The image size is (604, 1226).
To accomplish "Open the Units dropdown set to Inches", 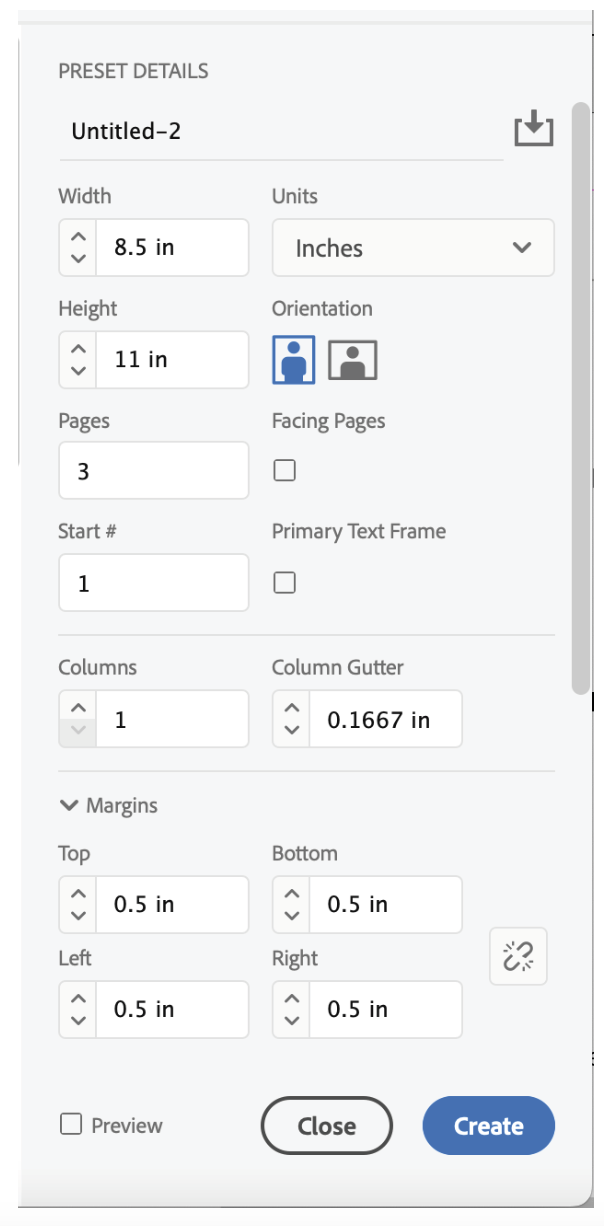I will 413,248.
